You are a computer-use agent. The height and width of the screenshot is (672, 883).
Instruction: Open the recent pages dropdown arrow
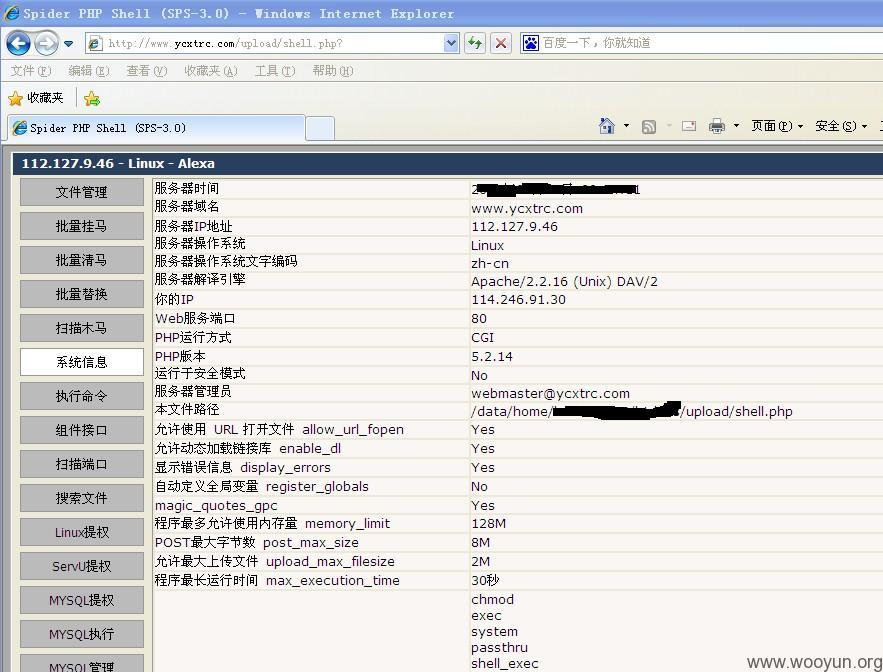tap(68, 43)
